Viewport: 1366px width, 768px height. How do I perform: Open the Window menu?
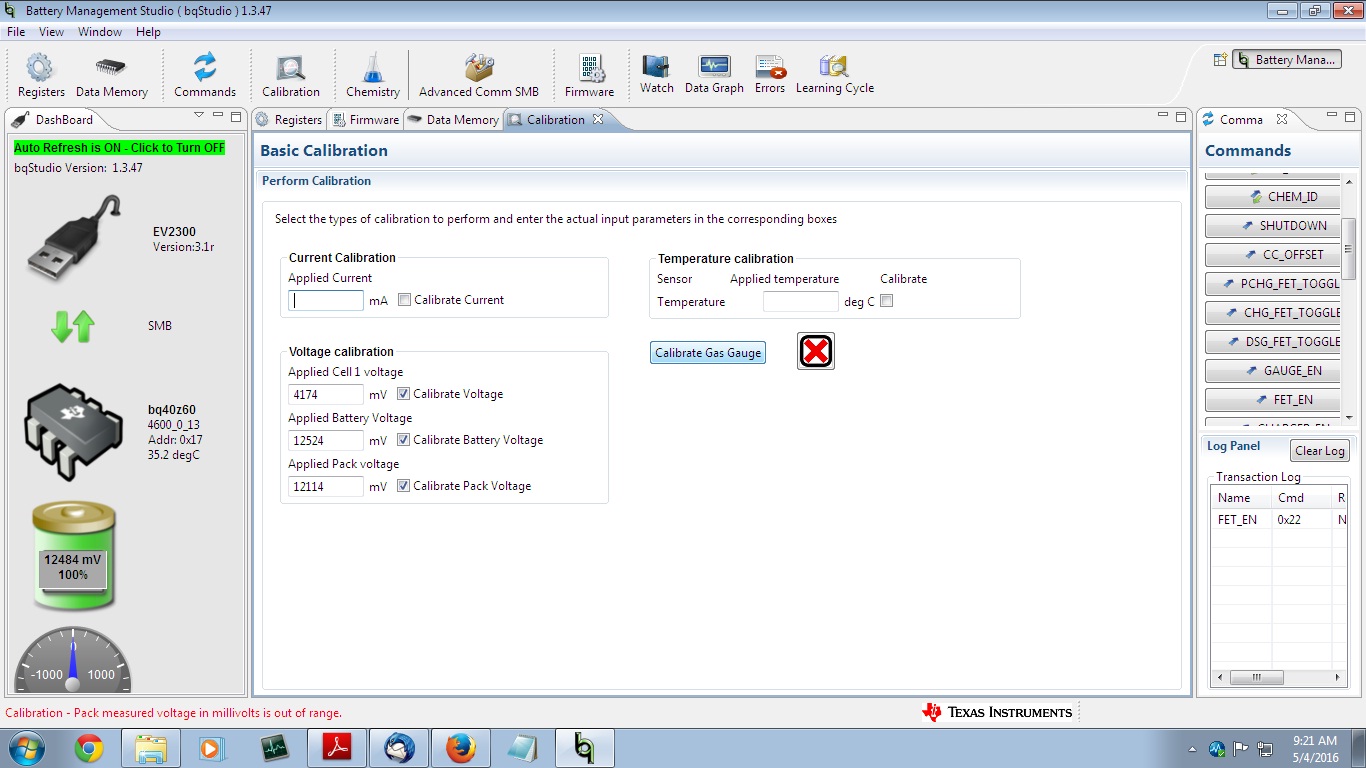(100, 32)
